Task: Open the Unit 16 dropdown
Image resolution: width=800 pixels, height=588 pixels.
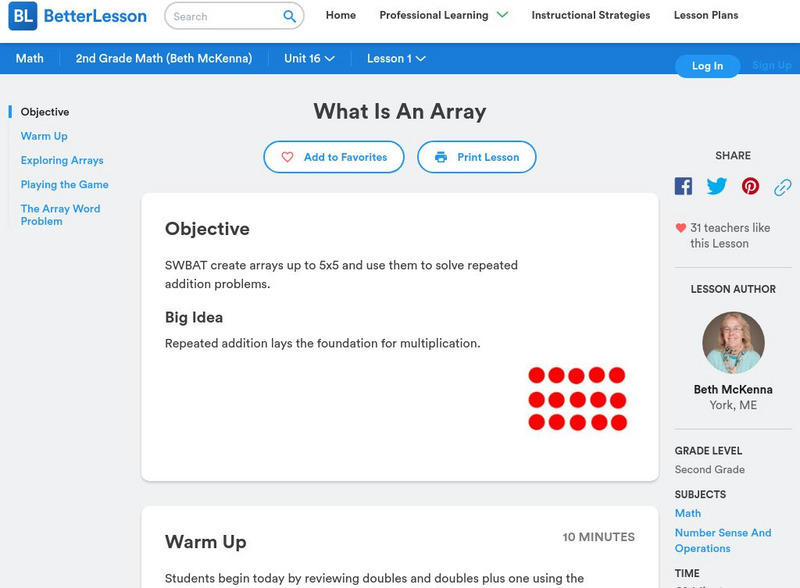Action: 309,59
